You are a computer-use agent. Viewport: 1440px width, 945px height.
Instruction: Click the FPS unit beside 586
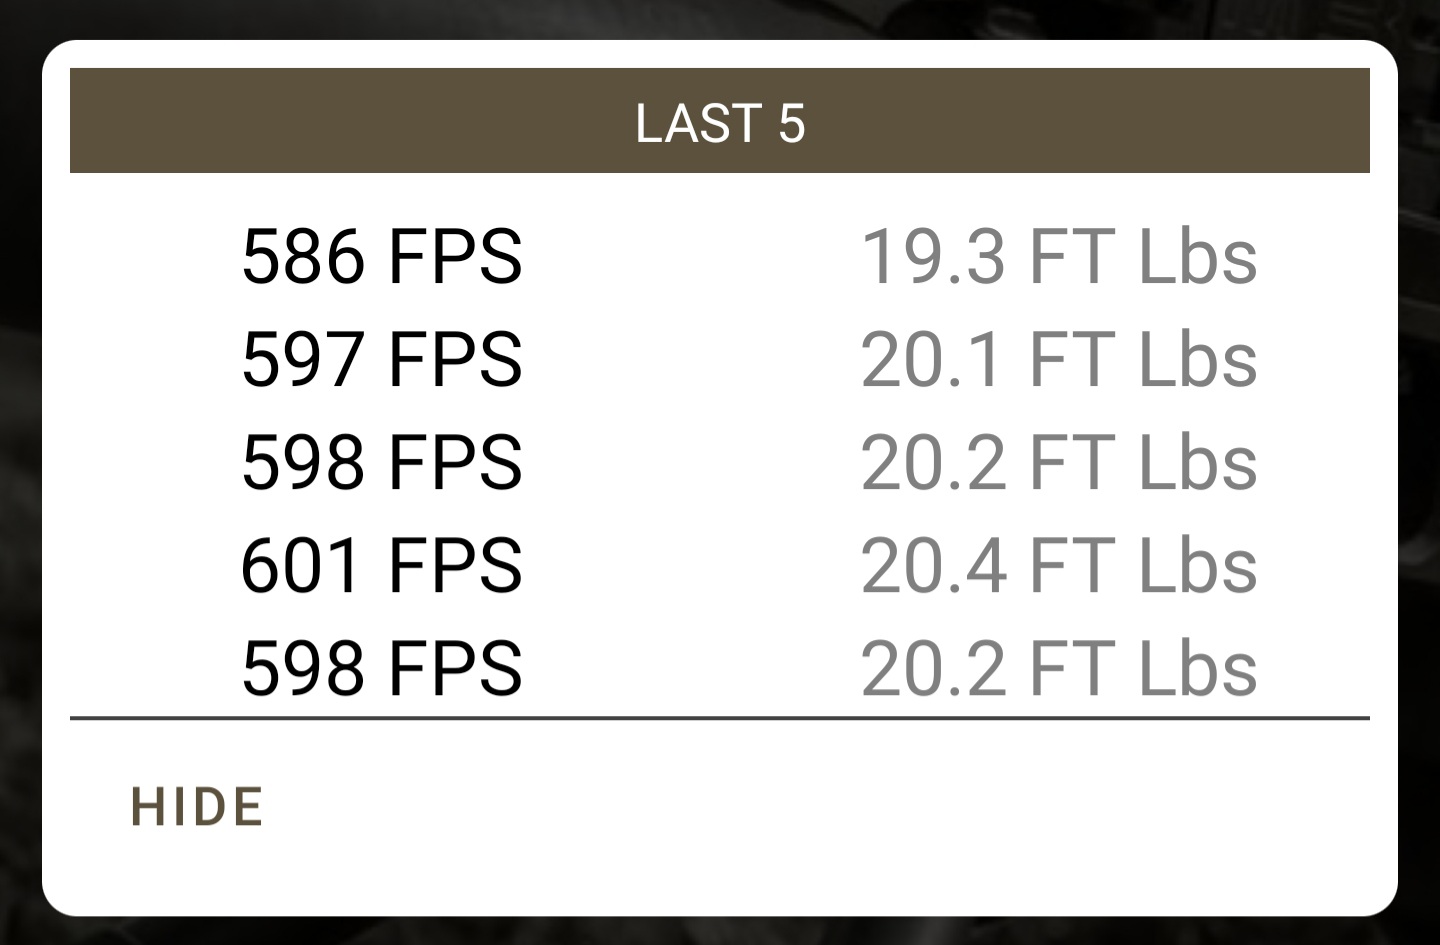[x=455, y=257]
